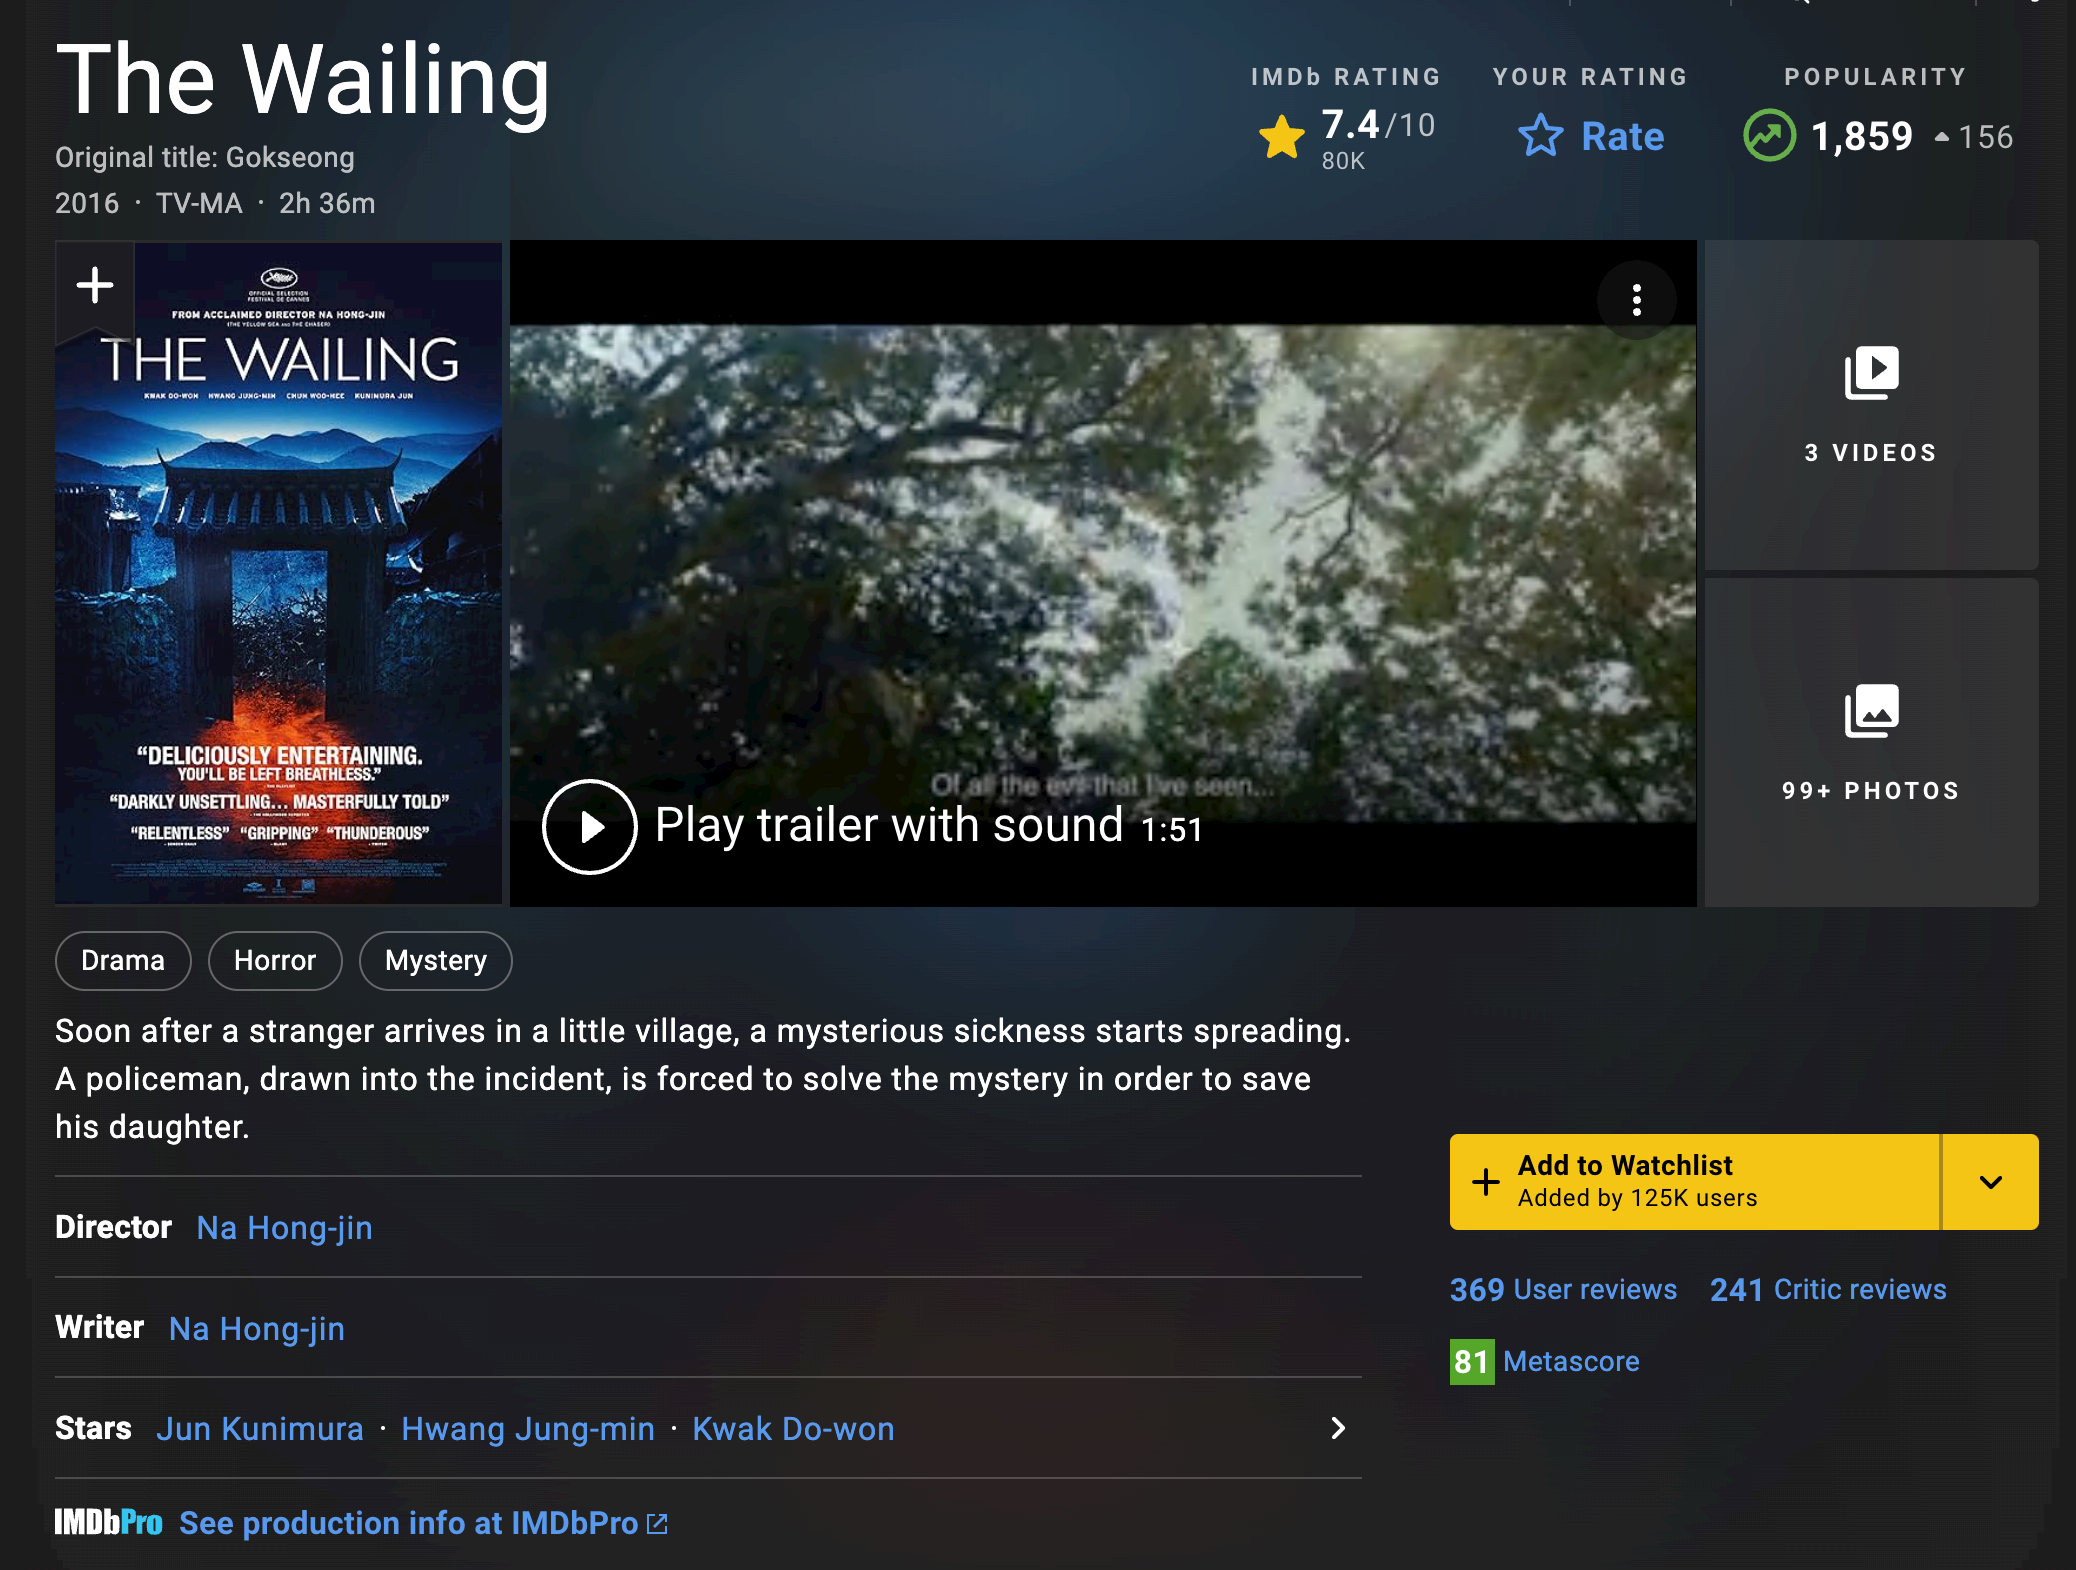Screen dimensions: 2076x1570
Task: Add The Wailing to Watchlist
Action: point(1695,1182)
